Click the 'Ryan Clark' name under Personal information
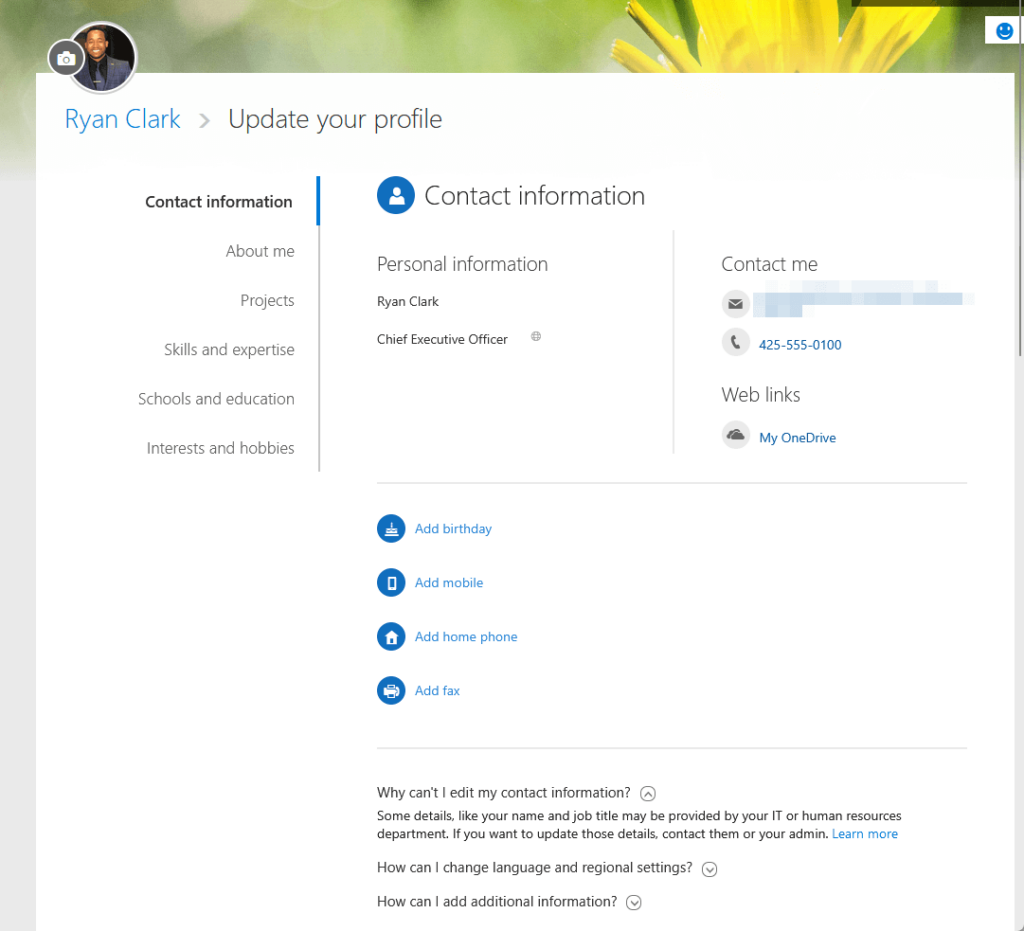Image resolution: width=1024 pixels, height=931 pixels. point(408,302)
